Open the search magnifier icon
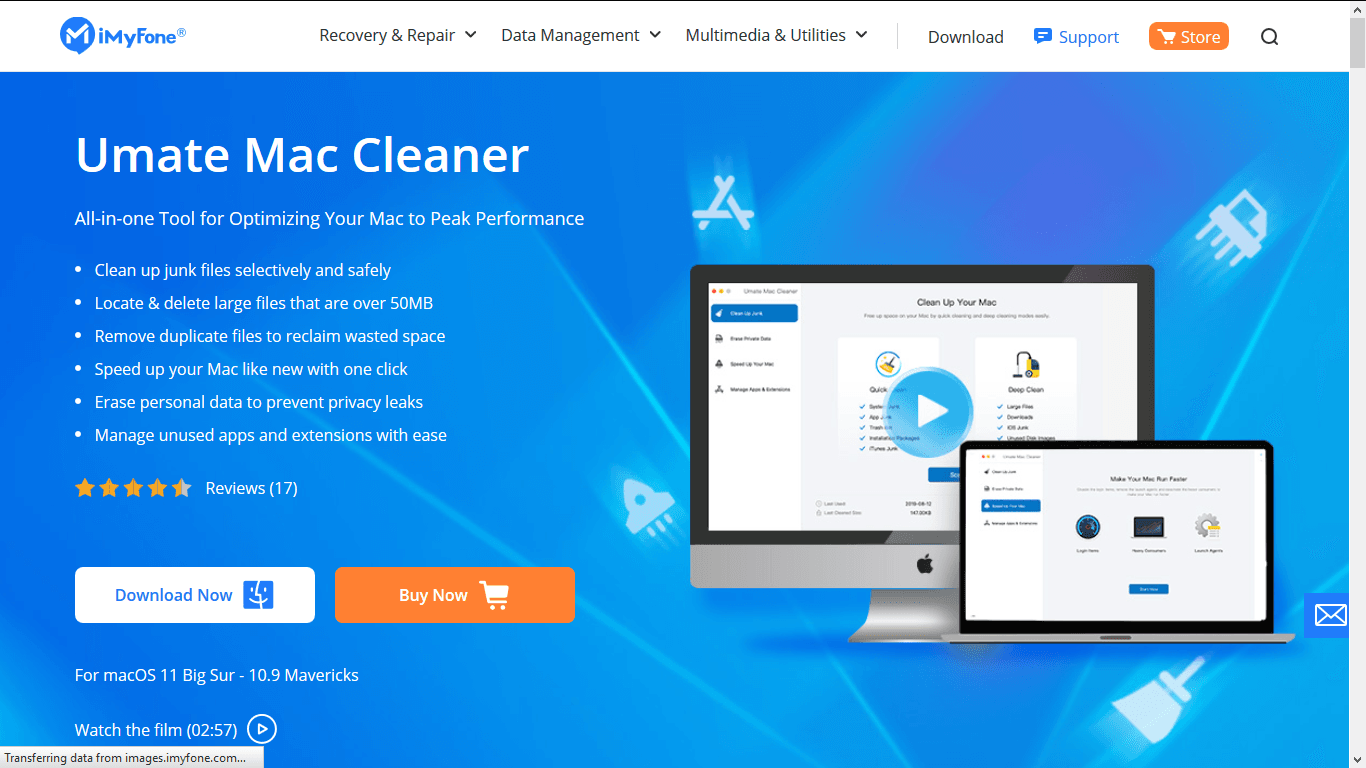 [x=1269, y=37]
